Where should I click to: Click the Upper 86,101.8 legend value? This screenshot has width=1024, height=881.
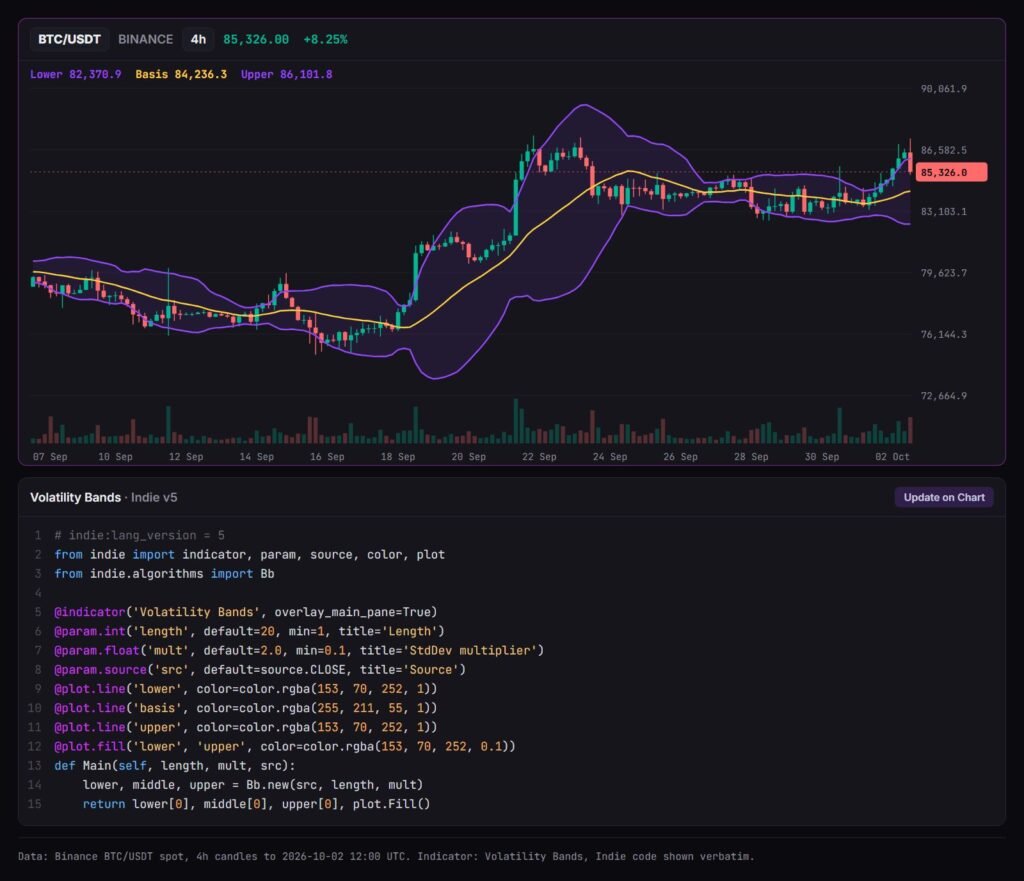[287, 74]
